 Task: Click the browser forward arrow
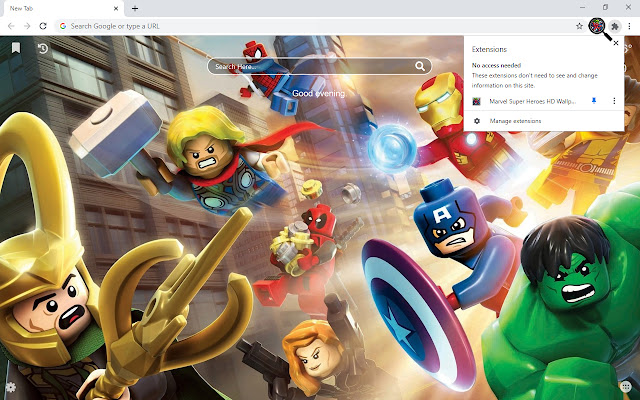click(x=27, y=26)
